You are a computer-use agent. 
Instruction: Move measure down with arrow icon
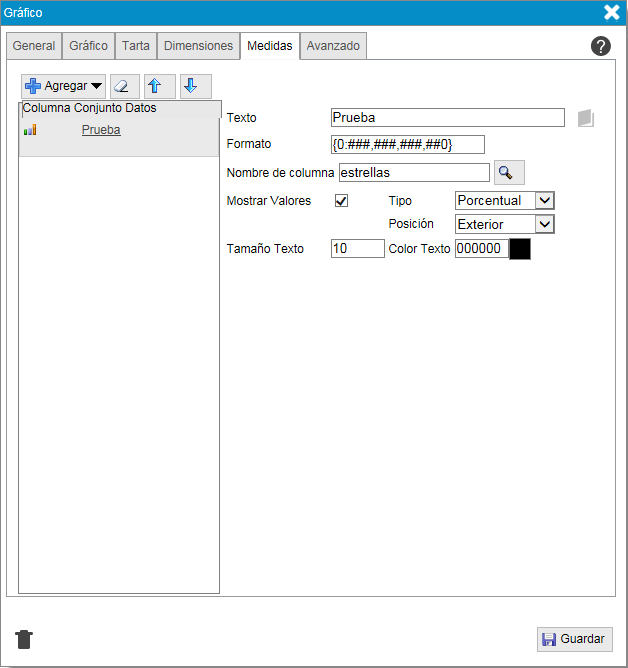pyautogui.click(x=194, y=86)
